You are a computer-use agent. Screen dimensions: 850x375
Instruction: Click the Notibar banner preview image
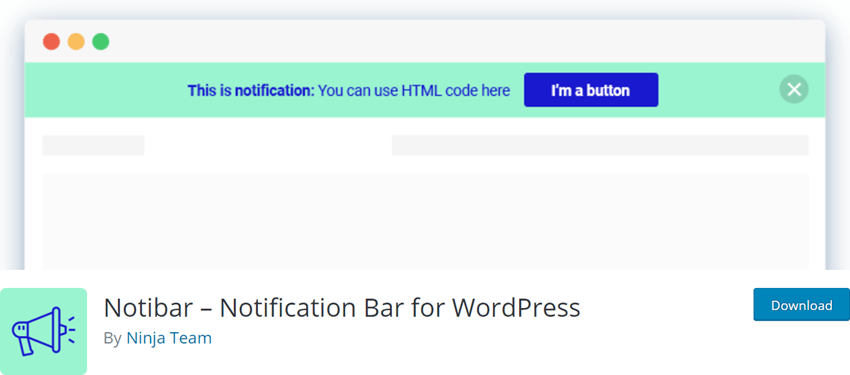[x=425, y=135]
